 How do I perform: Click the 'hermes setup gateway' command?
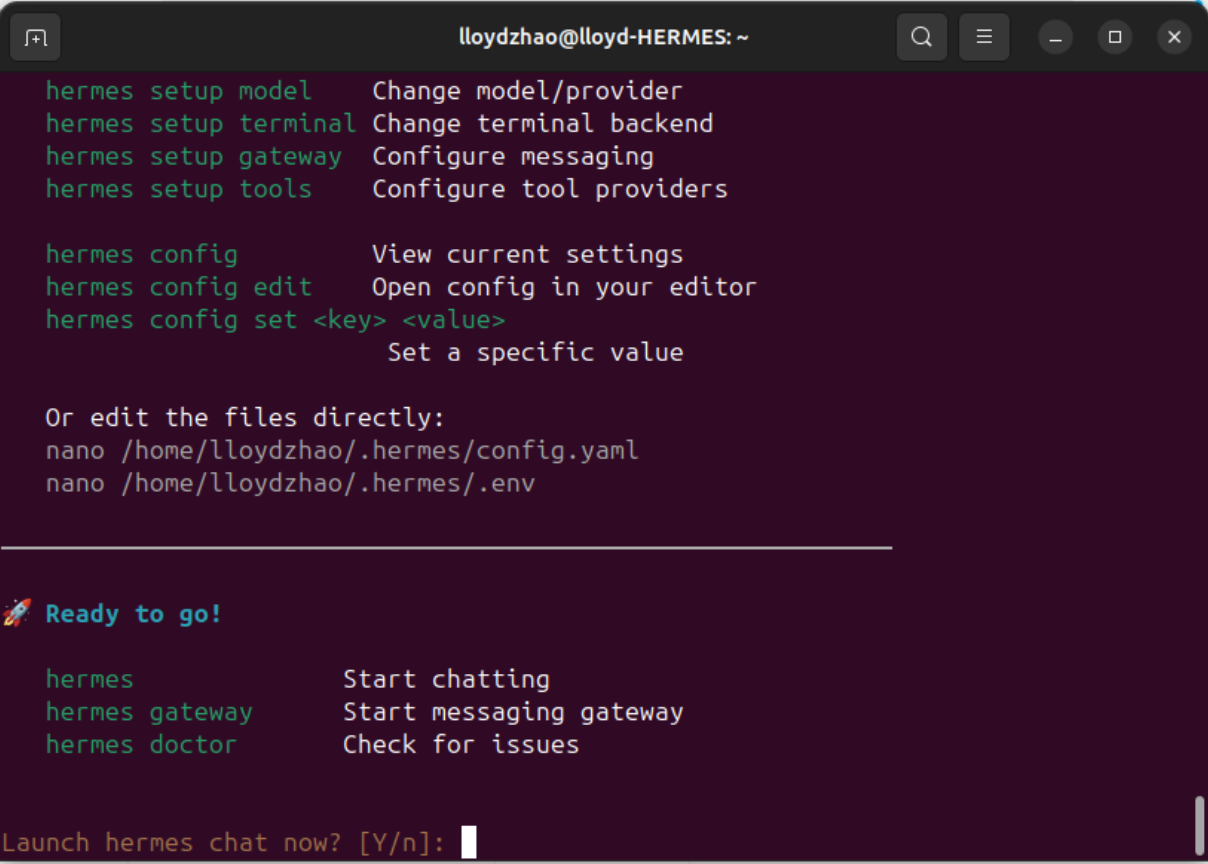pyautogui.click(x=193, y=157)
